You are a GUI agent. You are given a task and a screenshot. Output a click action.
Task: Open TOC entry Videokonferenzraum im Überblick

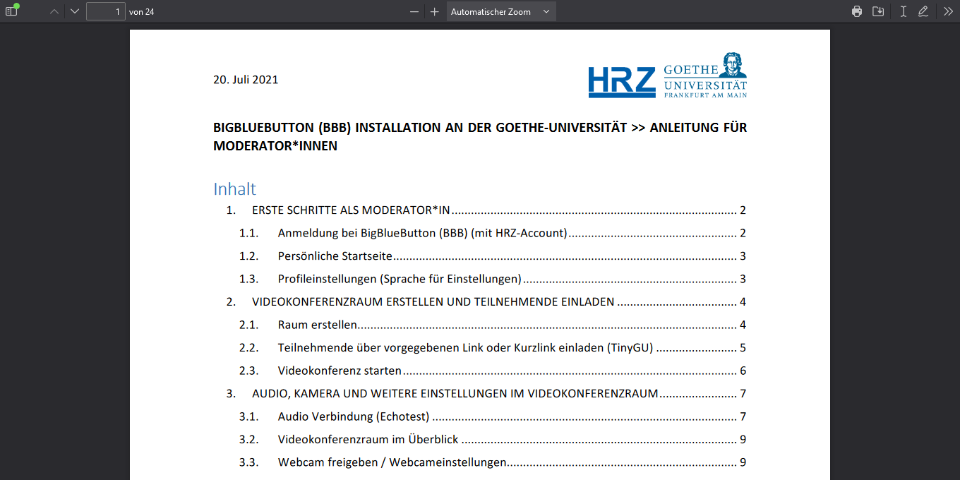493,439
